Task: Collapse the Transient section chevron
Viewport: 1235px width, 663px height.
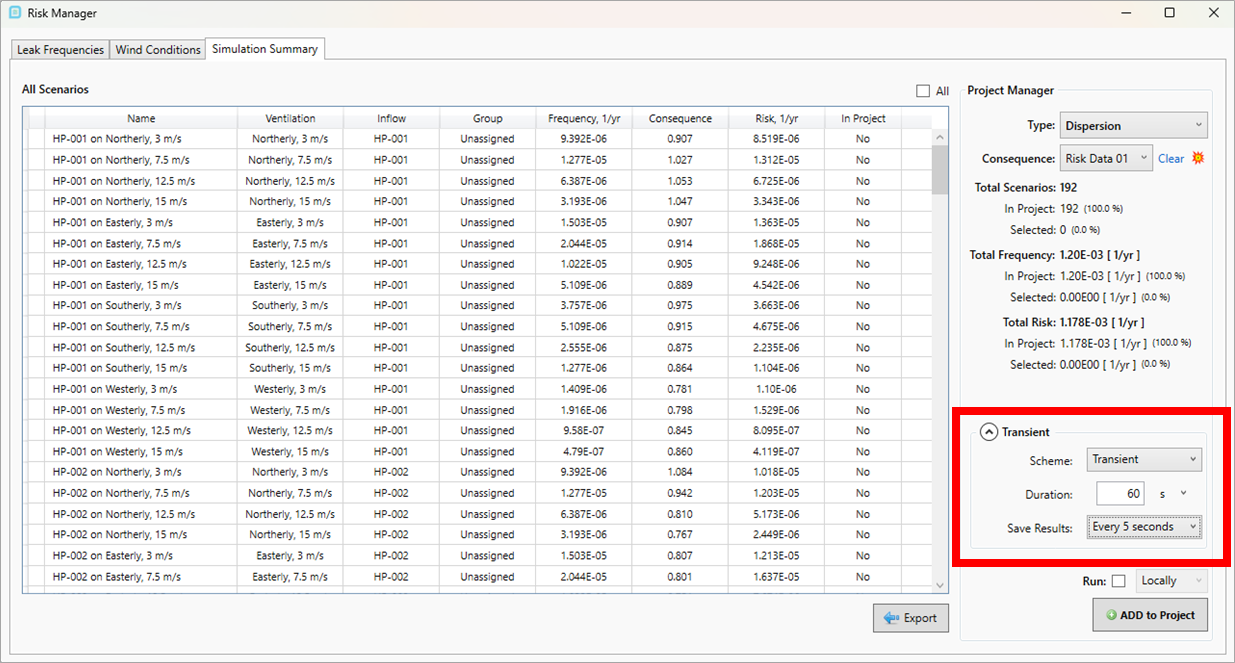Action: pyautogui.click(x=988, y=432)
